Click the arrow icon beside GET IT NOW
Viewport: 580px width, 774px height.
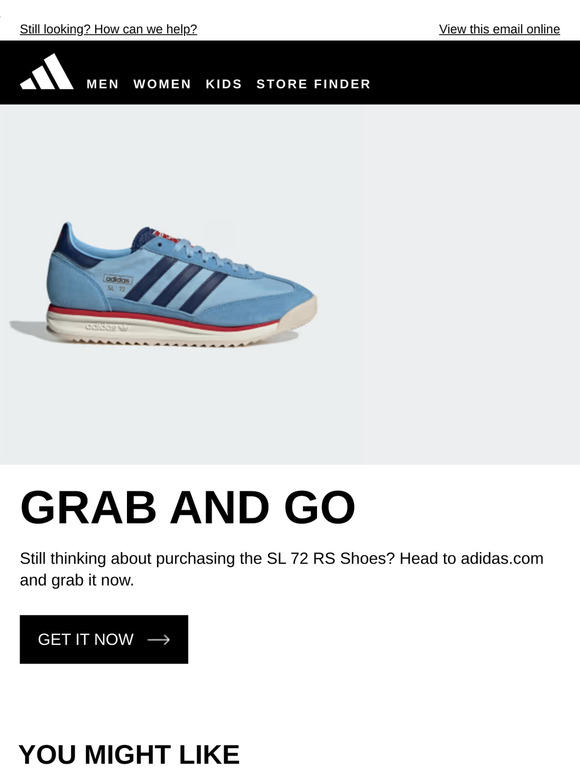158,640
